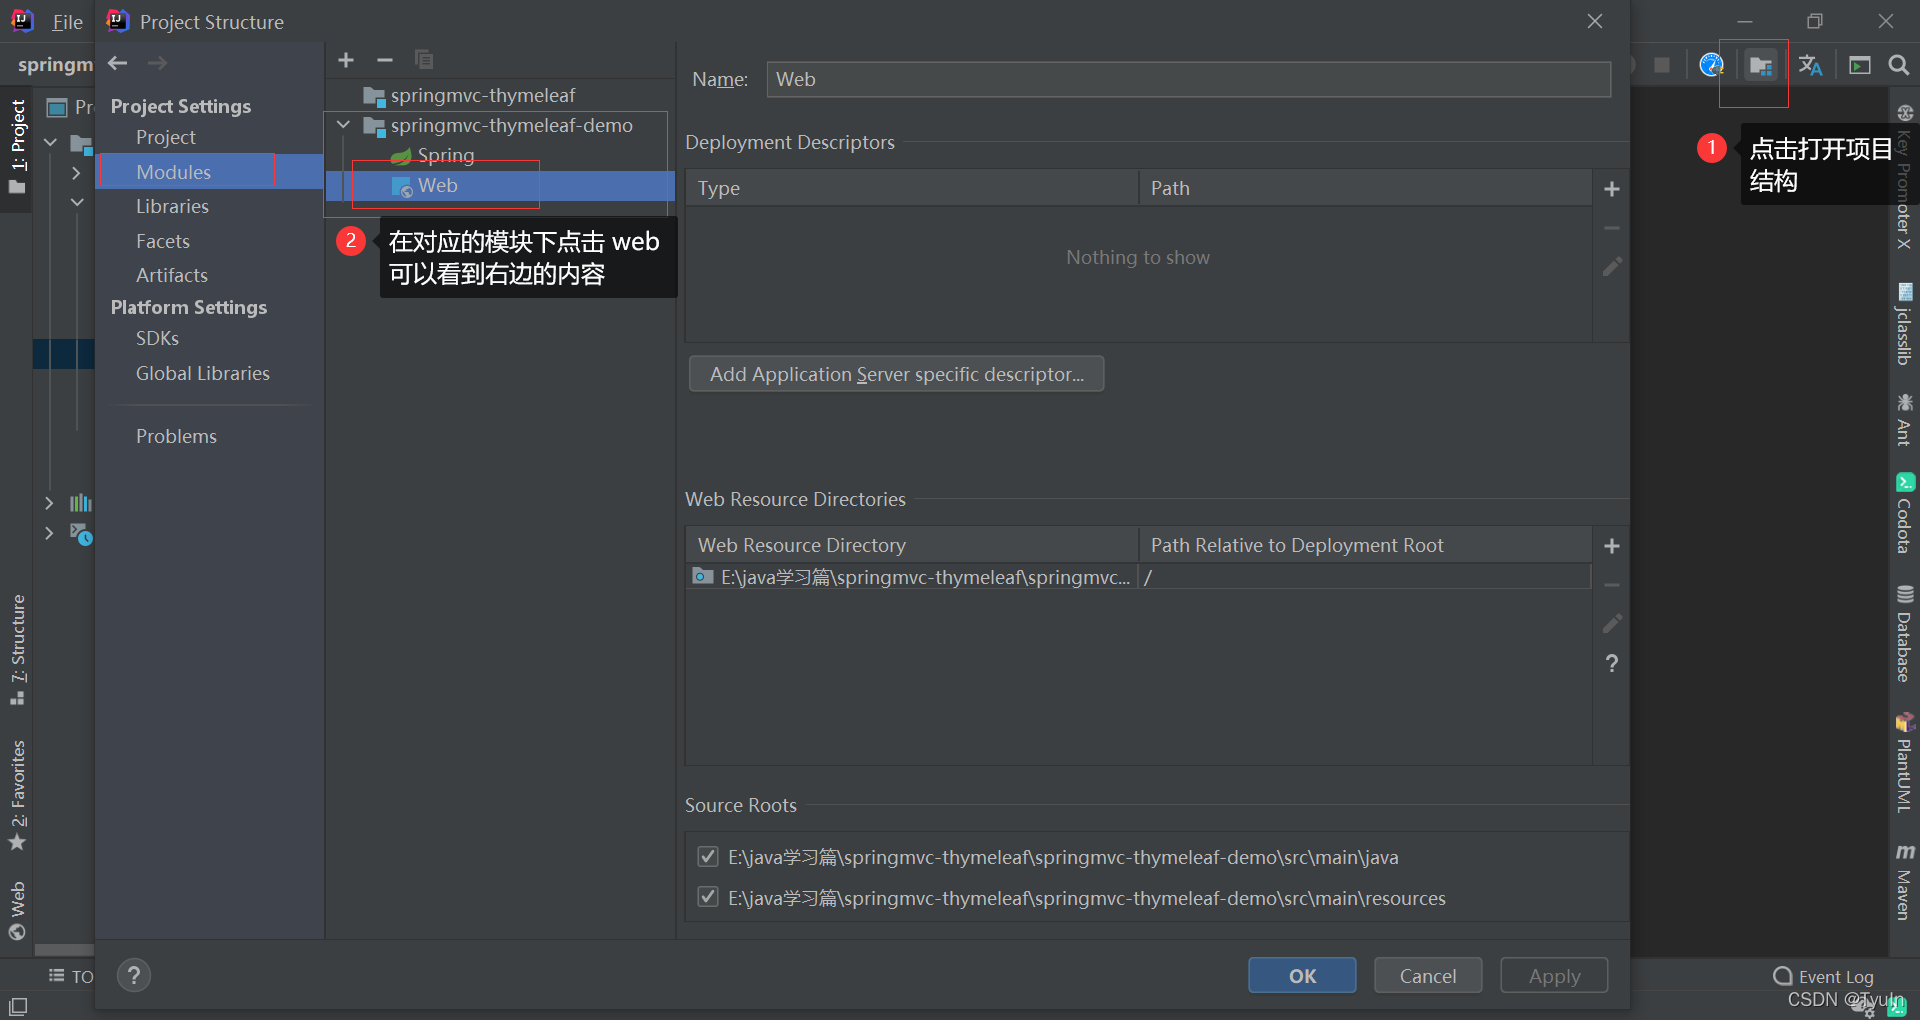Screen dimensions: 1920x1020
Task: Collapse the top project tree node
Action: click(50, 142)
